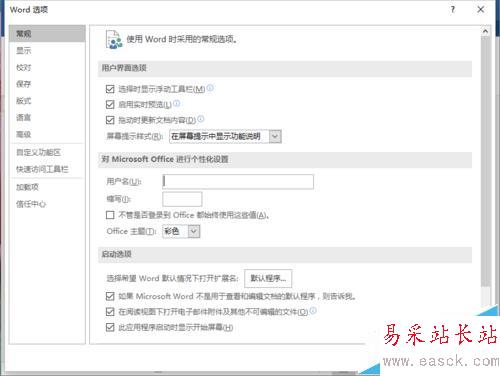Open the 信任中心 category
Image resolution: width=500 pixels, height=376 pixels.
[x=47, y=204]
